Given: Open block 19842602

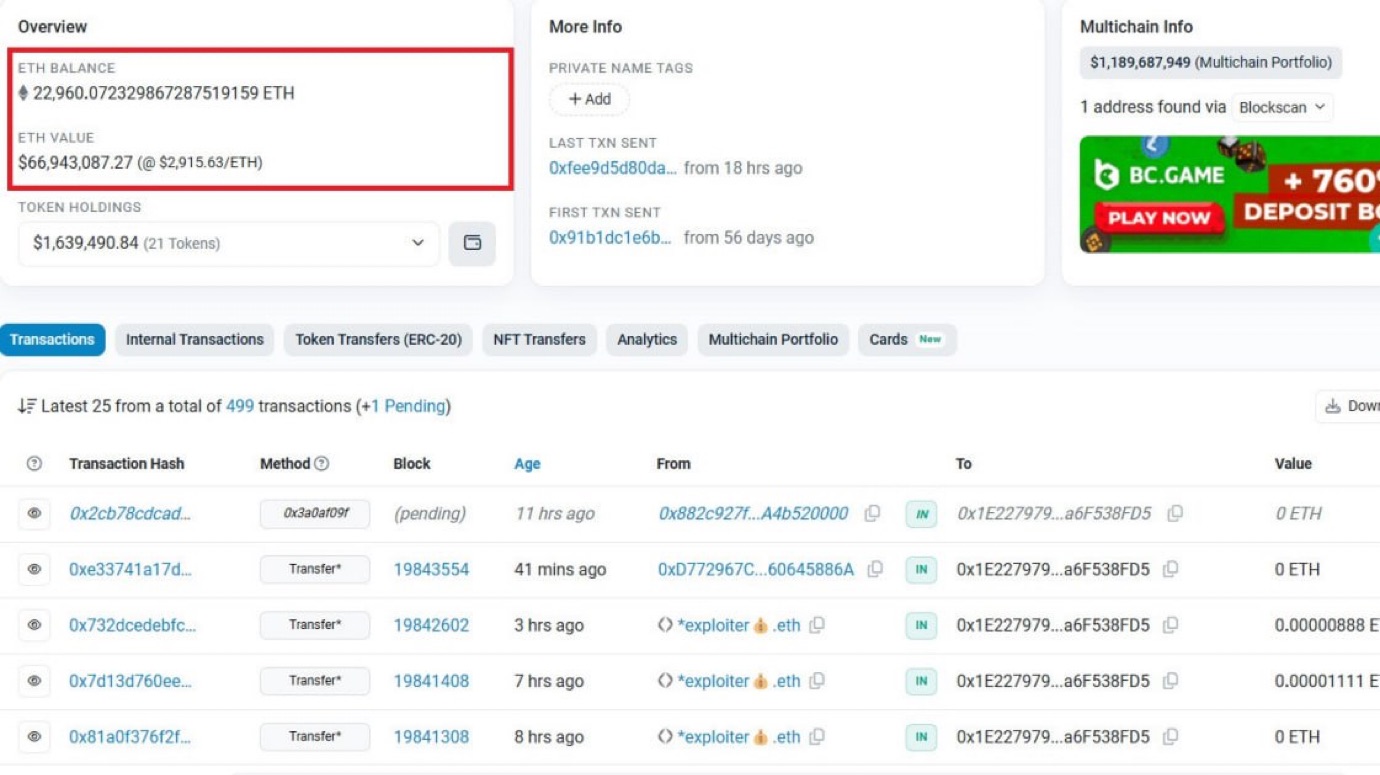Looking at the screenshot, I should coord(431,626).
